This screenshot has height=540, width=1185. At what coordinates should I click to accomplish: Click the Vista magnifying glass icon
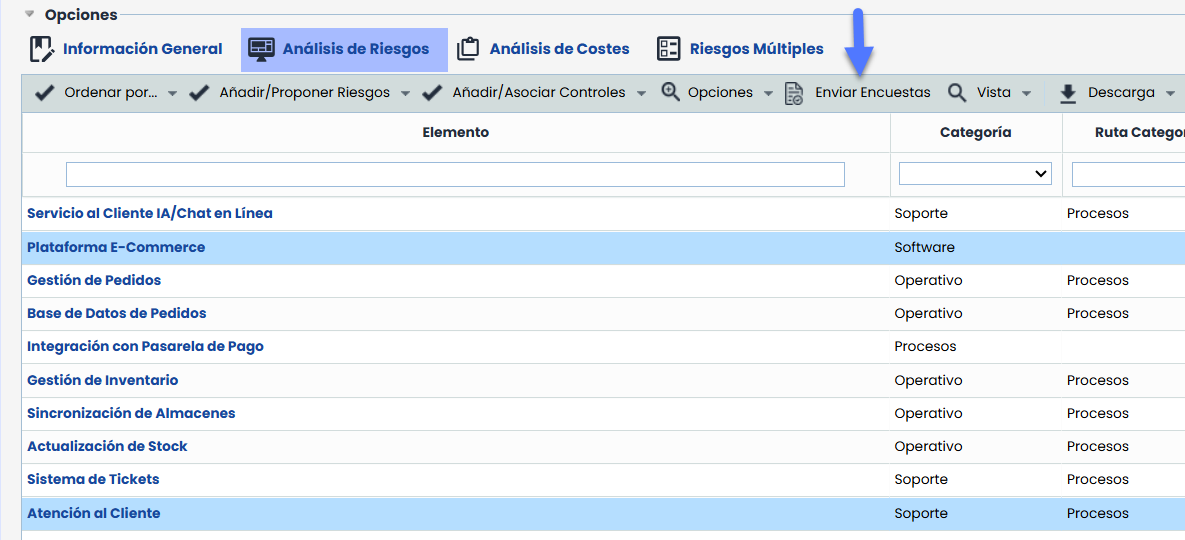click(x=957, y=93)
